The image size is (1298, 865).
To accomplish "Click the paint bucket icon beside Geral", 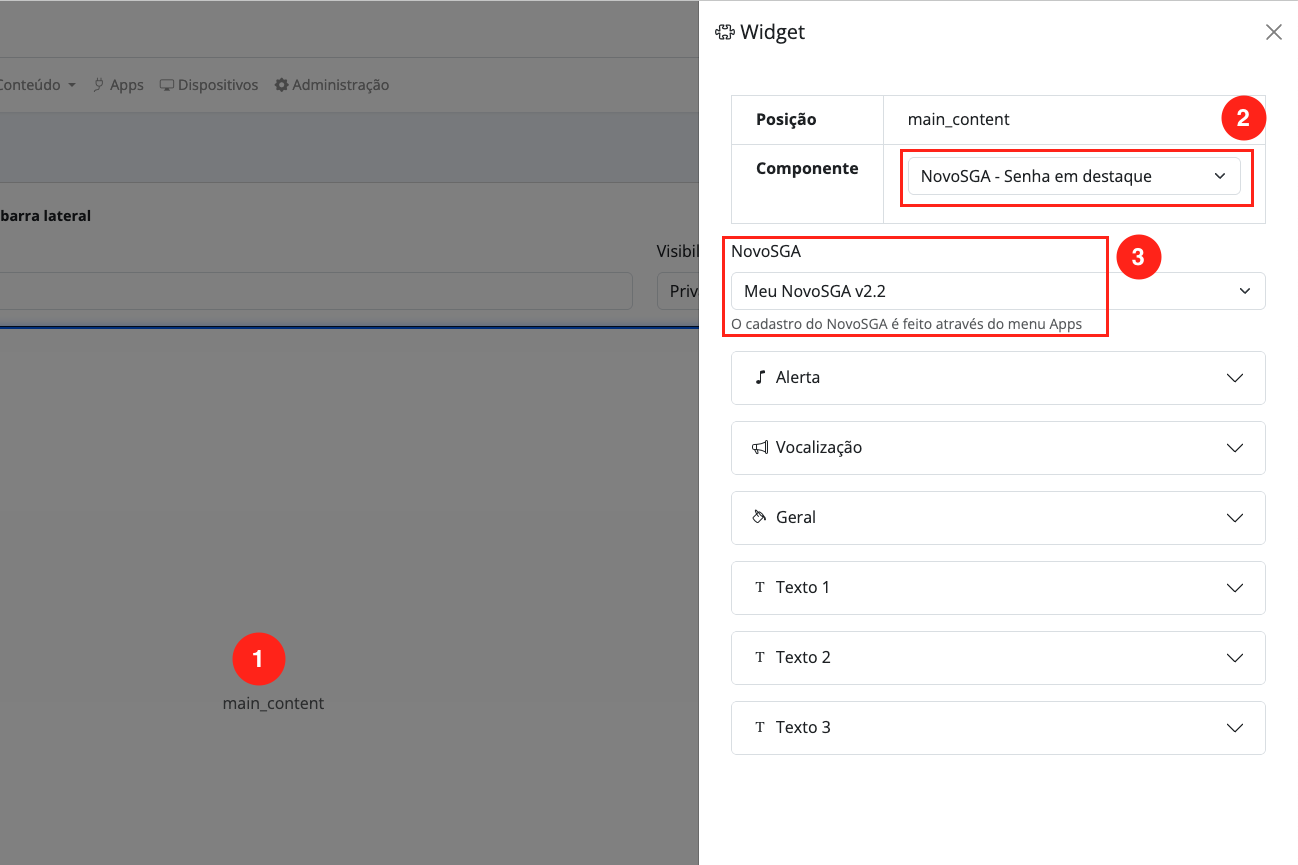I will click(x=760, y=517).
